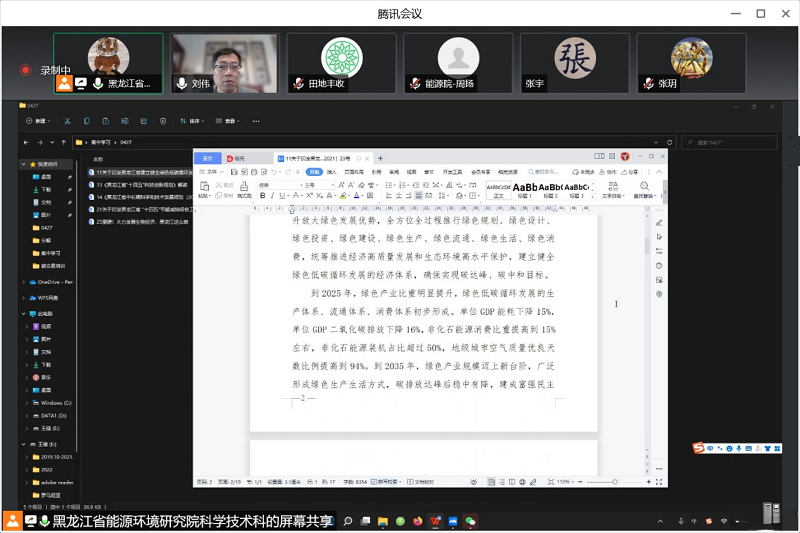Expand the Windows (C:) drive node

pyautogui.click(x=27, y=403)
